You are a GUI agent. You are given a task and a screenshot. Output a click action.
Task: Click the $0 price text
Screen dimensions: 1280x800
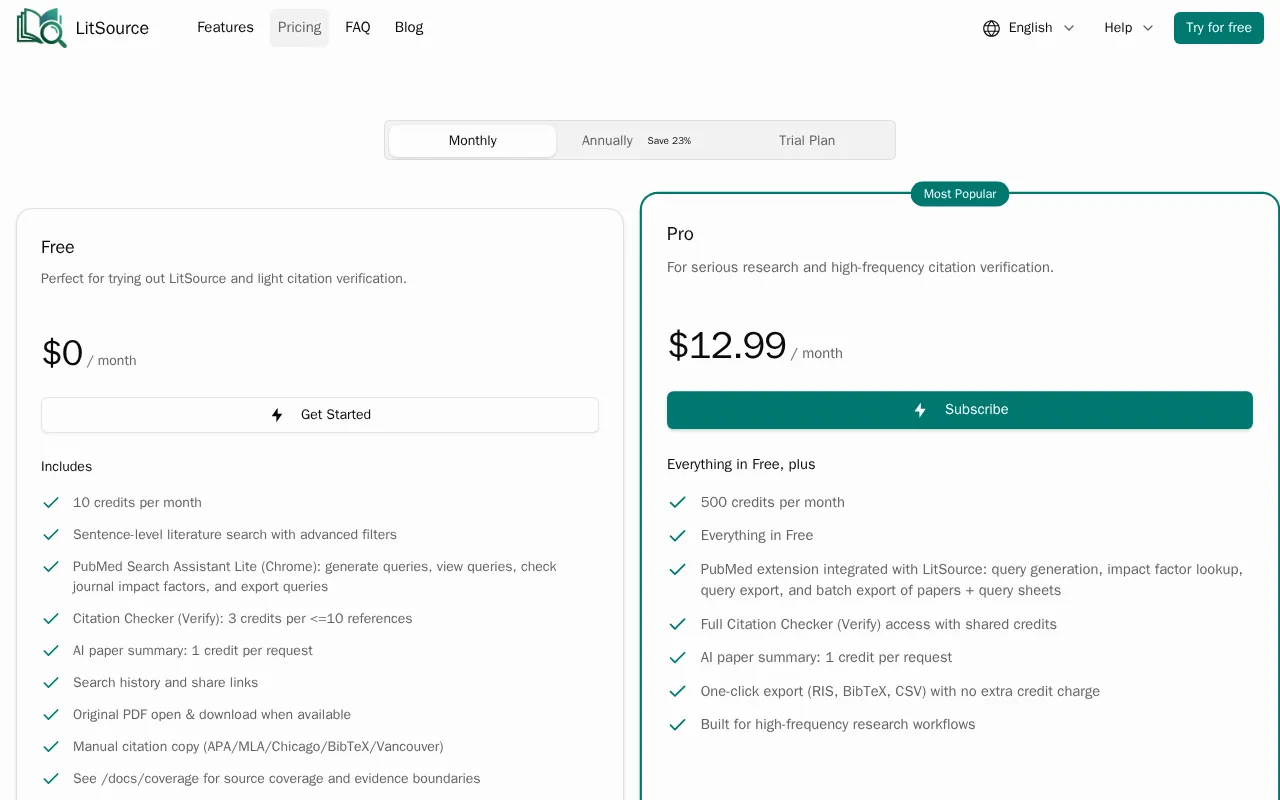62,353
